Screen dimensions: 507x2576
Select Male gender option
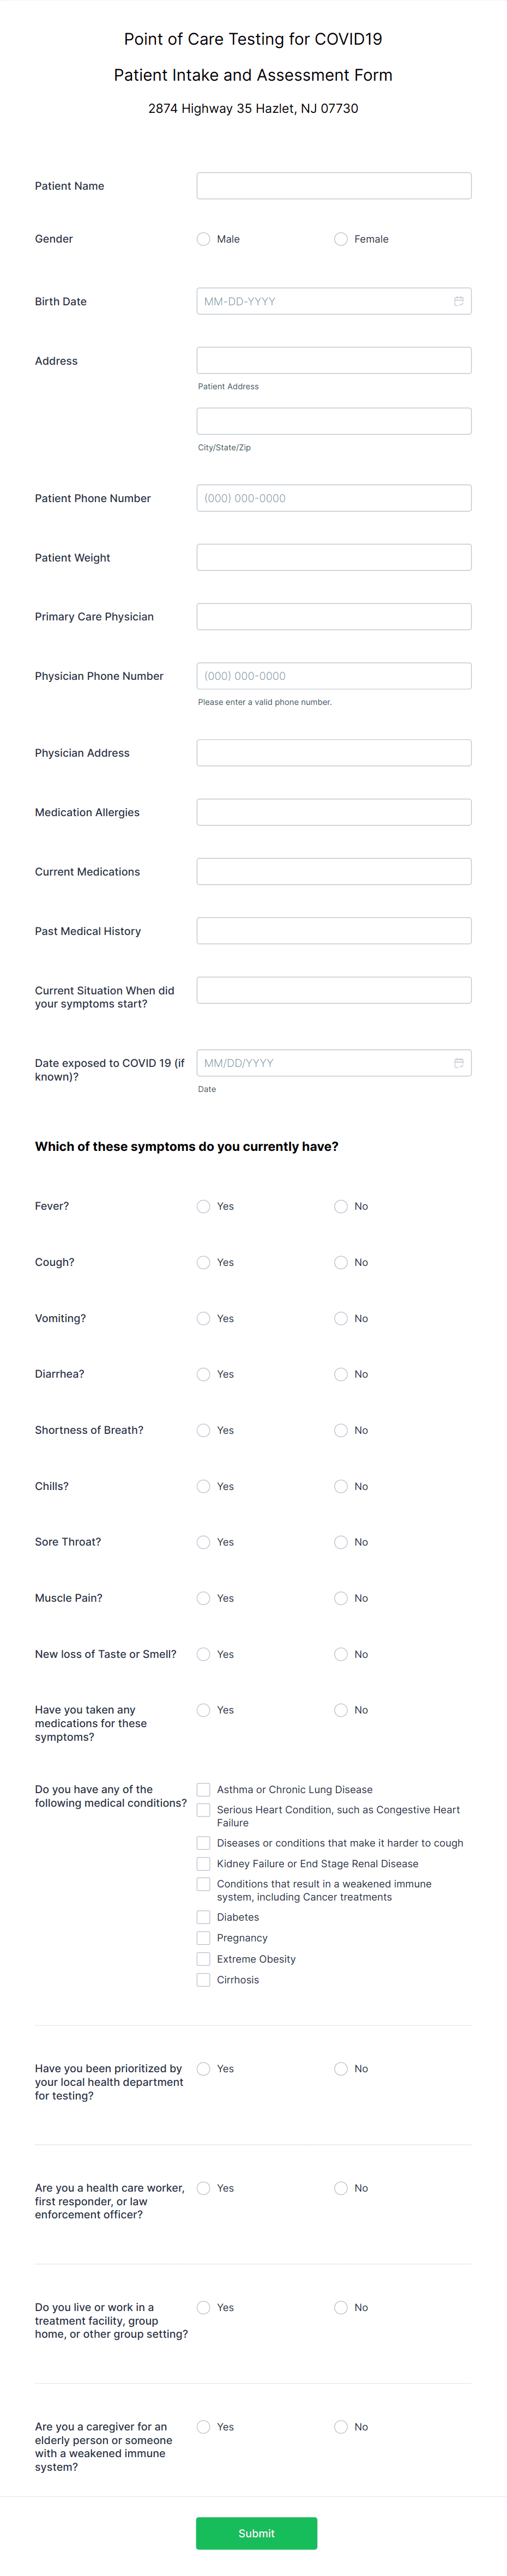coord(204,239)
